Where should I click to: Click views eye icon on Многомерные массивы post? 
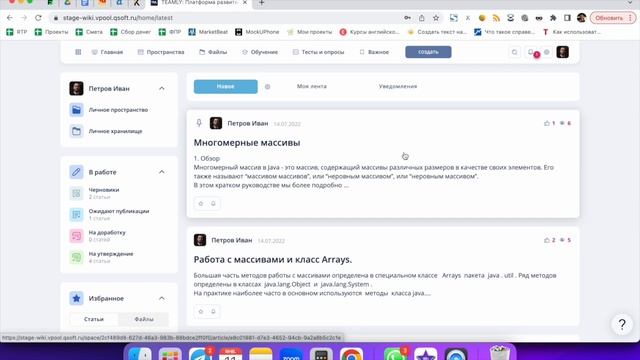click(562, 123)
